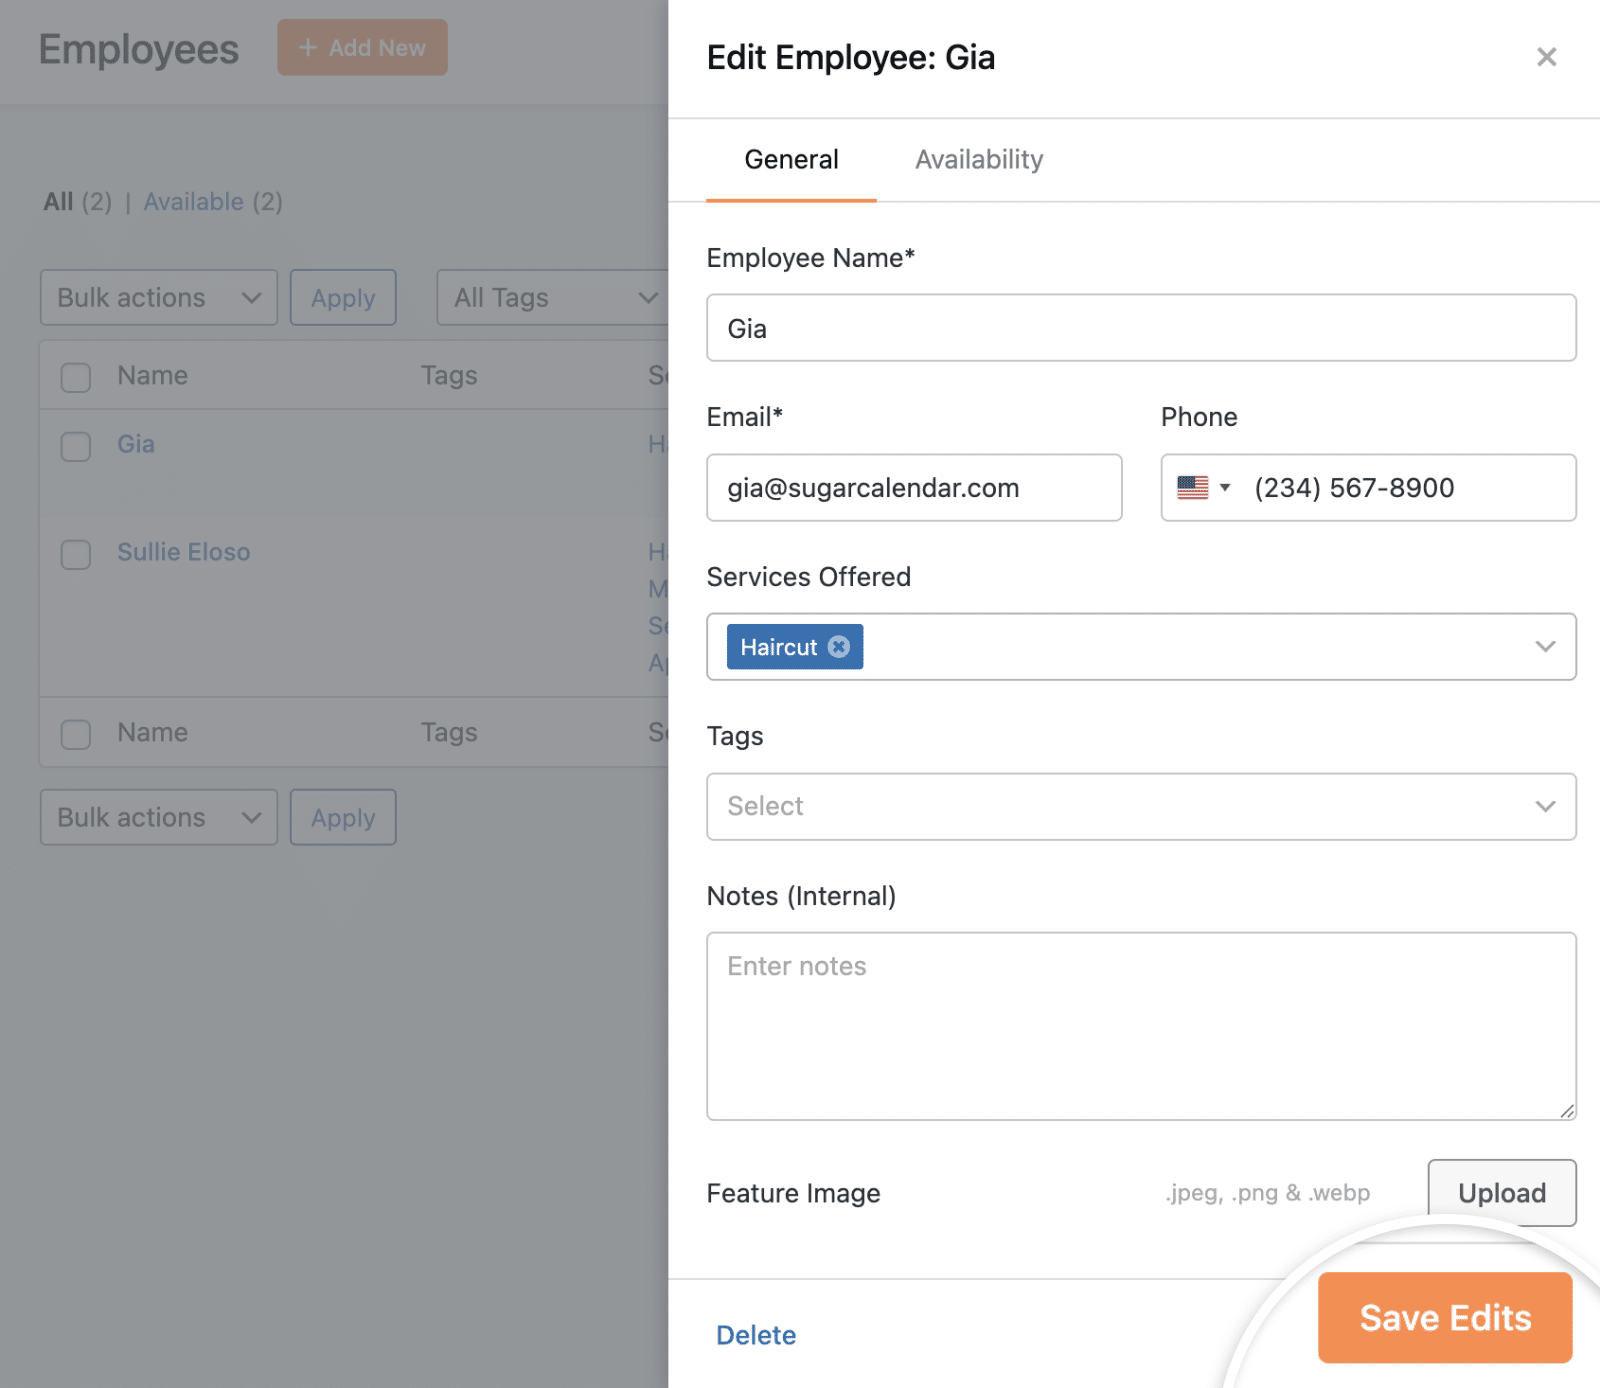Show only Available employees

coord(195,201)
